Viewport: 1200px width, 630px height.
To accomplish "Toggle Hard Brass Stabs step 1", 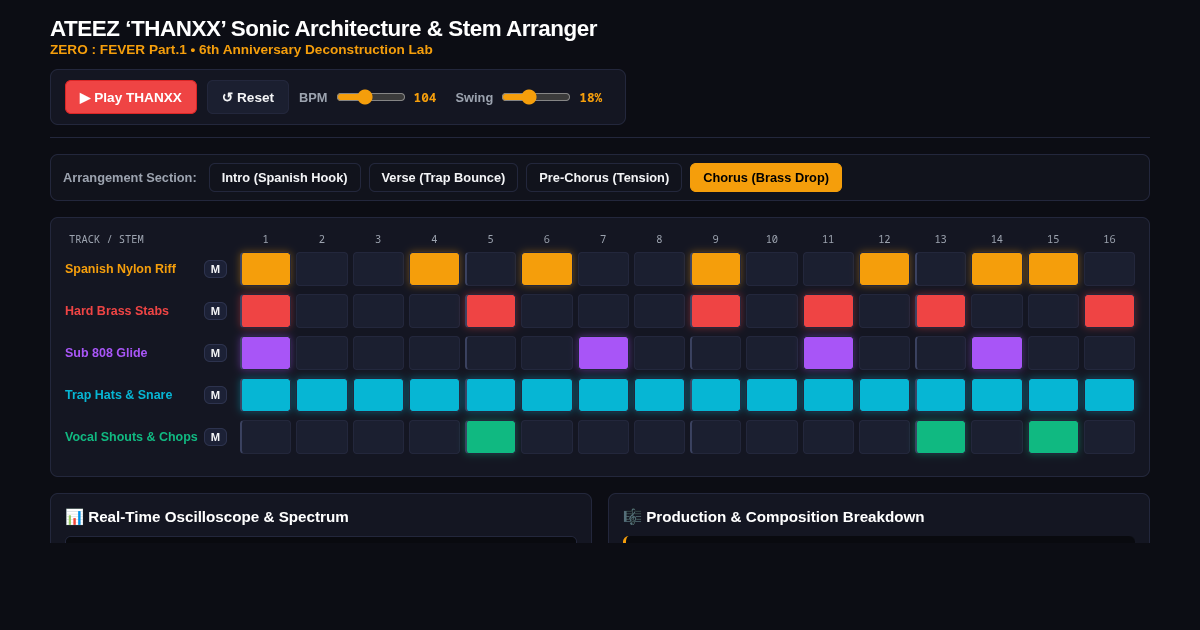I will click(265, 311).
